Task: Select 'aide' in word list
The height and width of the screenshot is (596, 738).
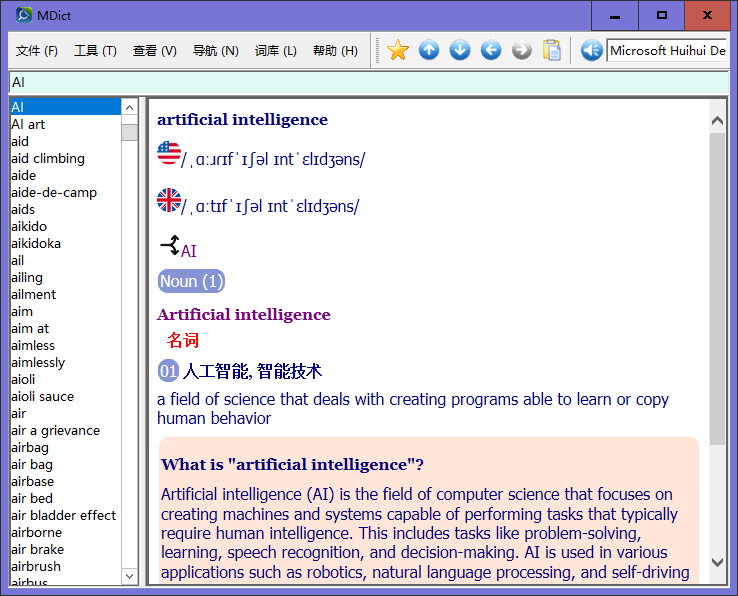Action: click(65, 175)
